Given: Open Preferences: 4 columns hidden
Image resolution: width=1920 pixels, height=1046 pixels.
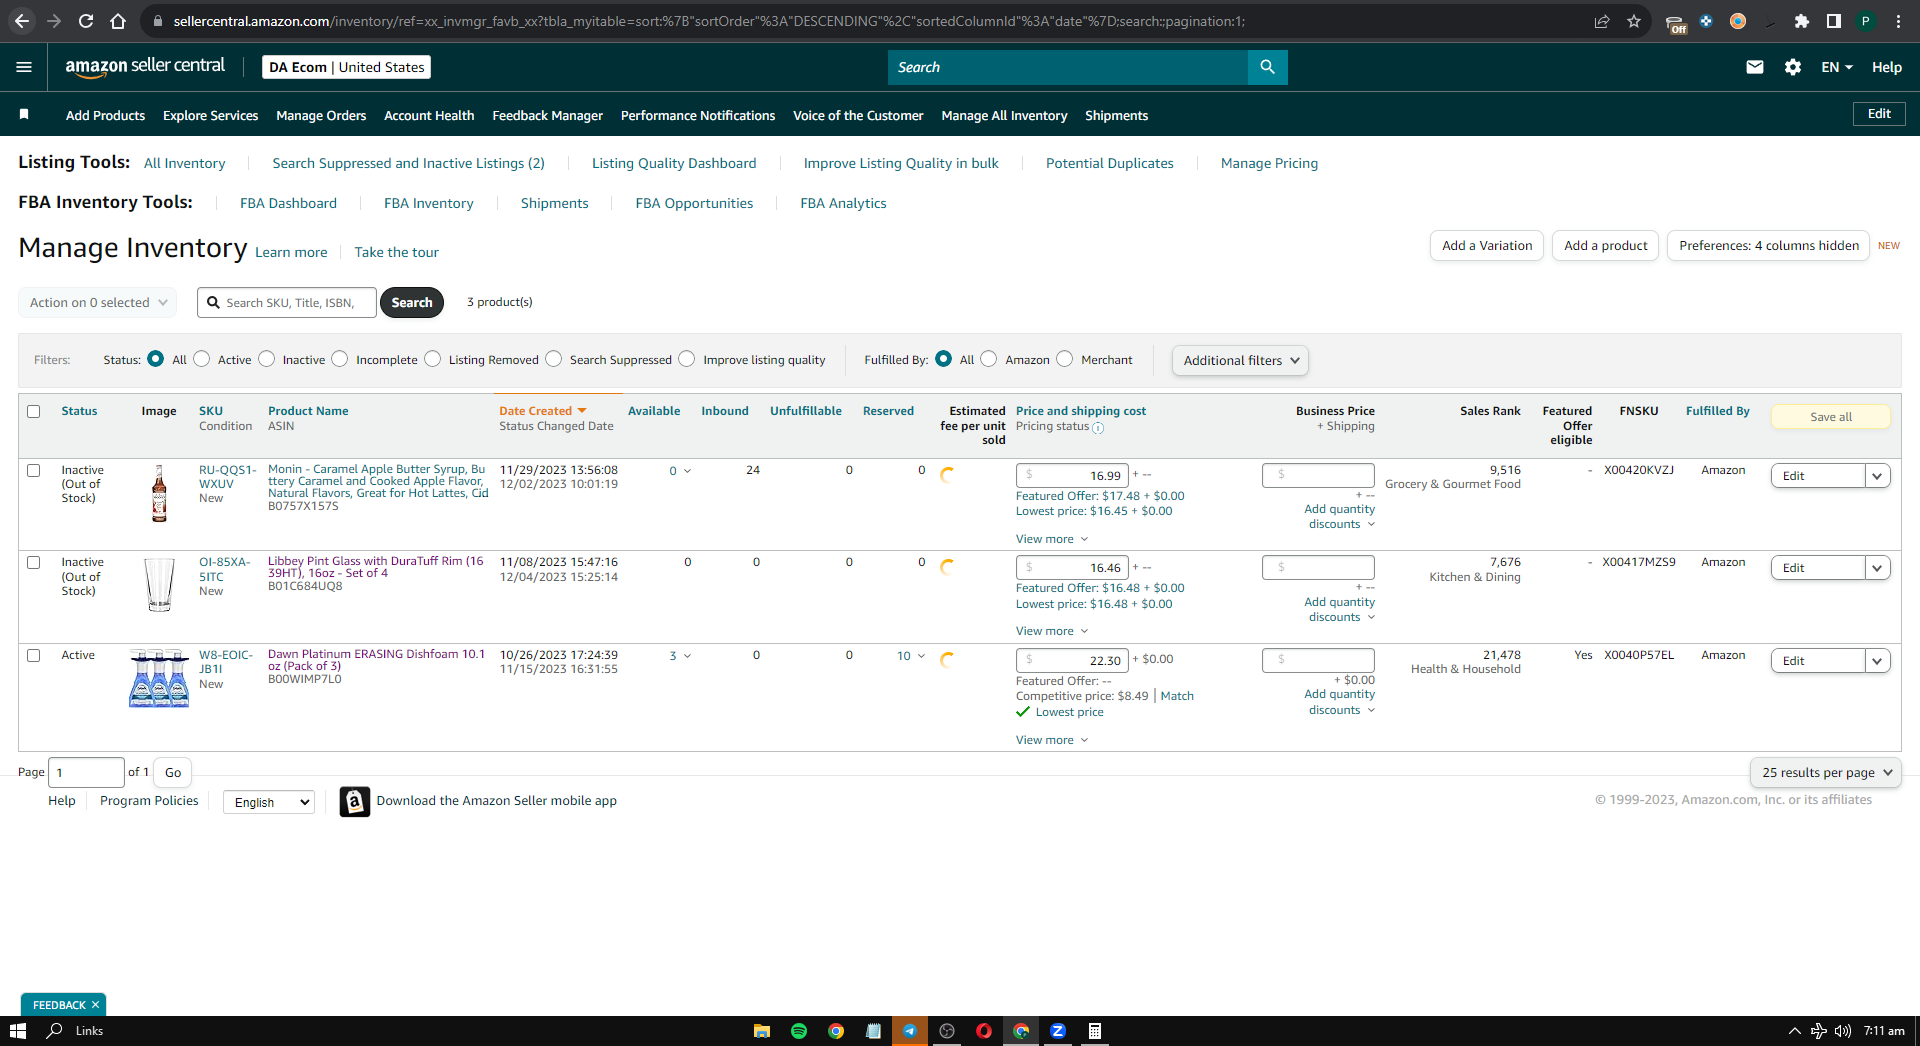Looking at the screenshot, I should coord(1768,245).
